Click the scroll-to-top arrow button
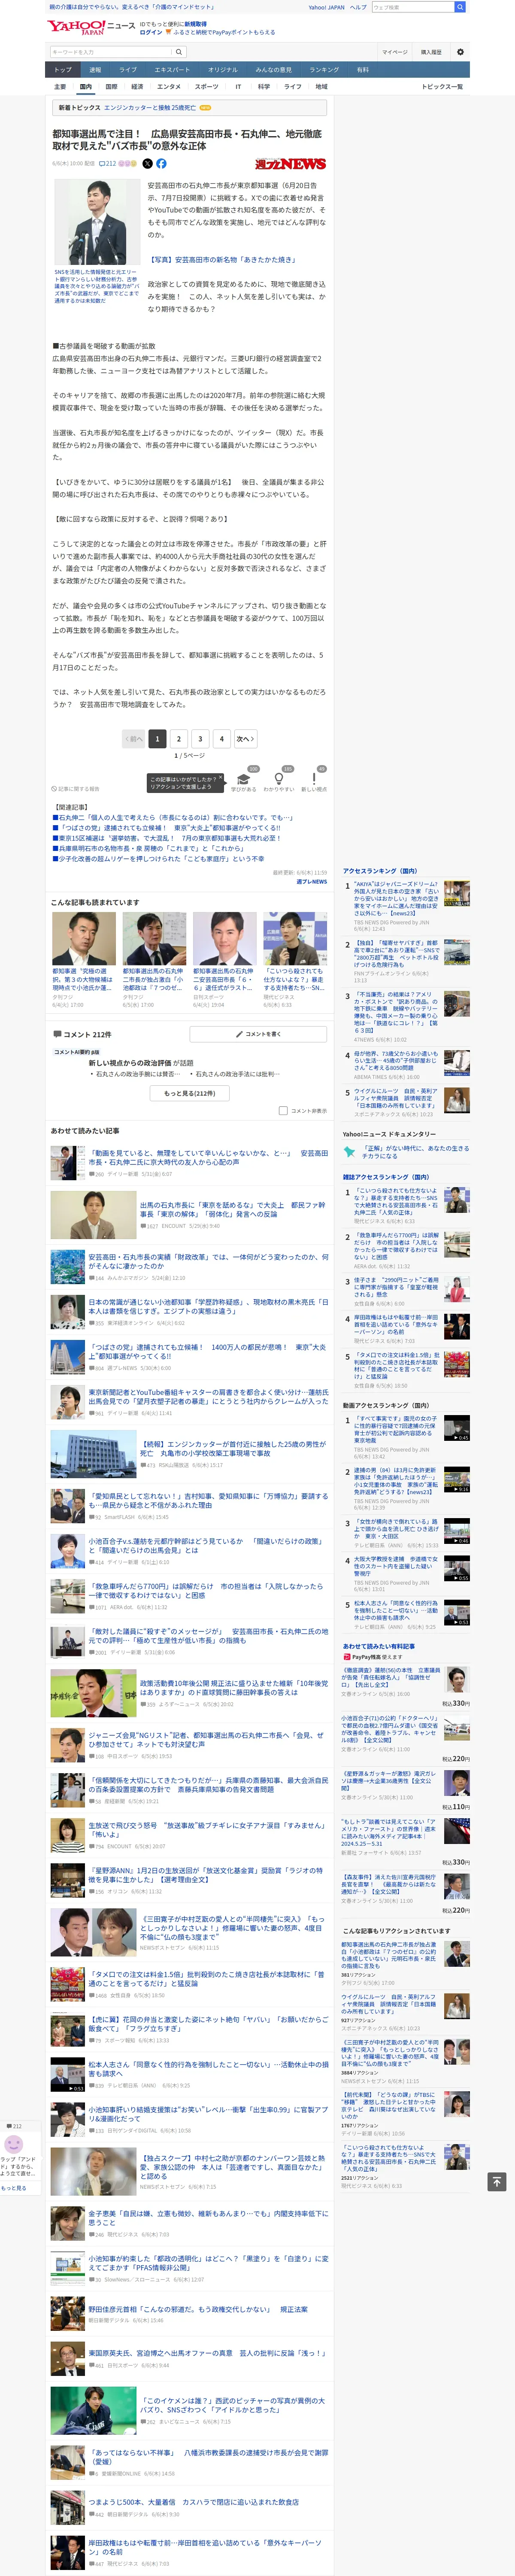 coord(496,2181)
